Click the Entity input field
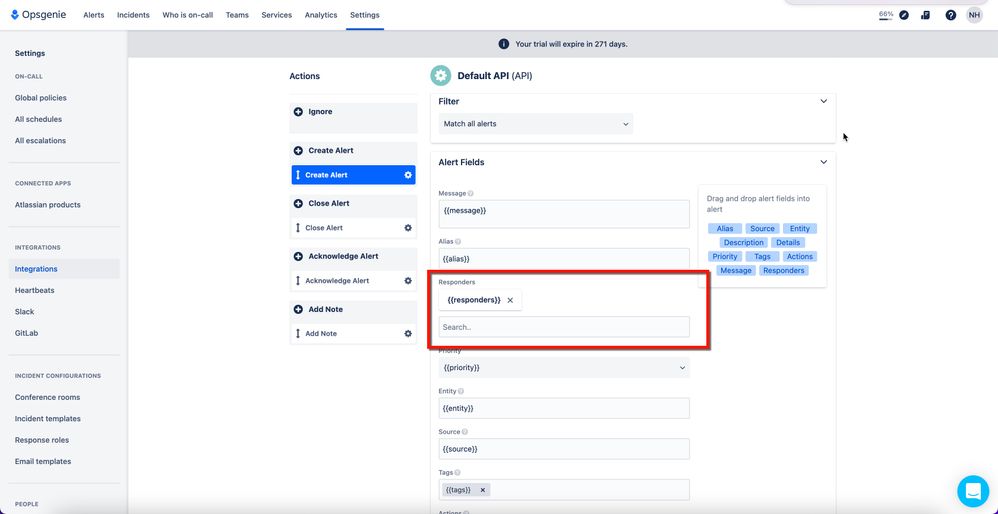 pyautogui.click(x=564, y=408)
